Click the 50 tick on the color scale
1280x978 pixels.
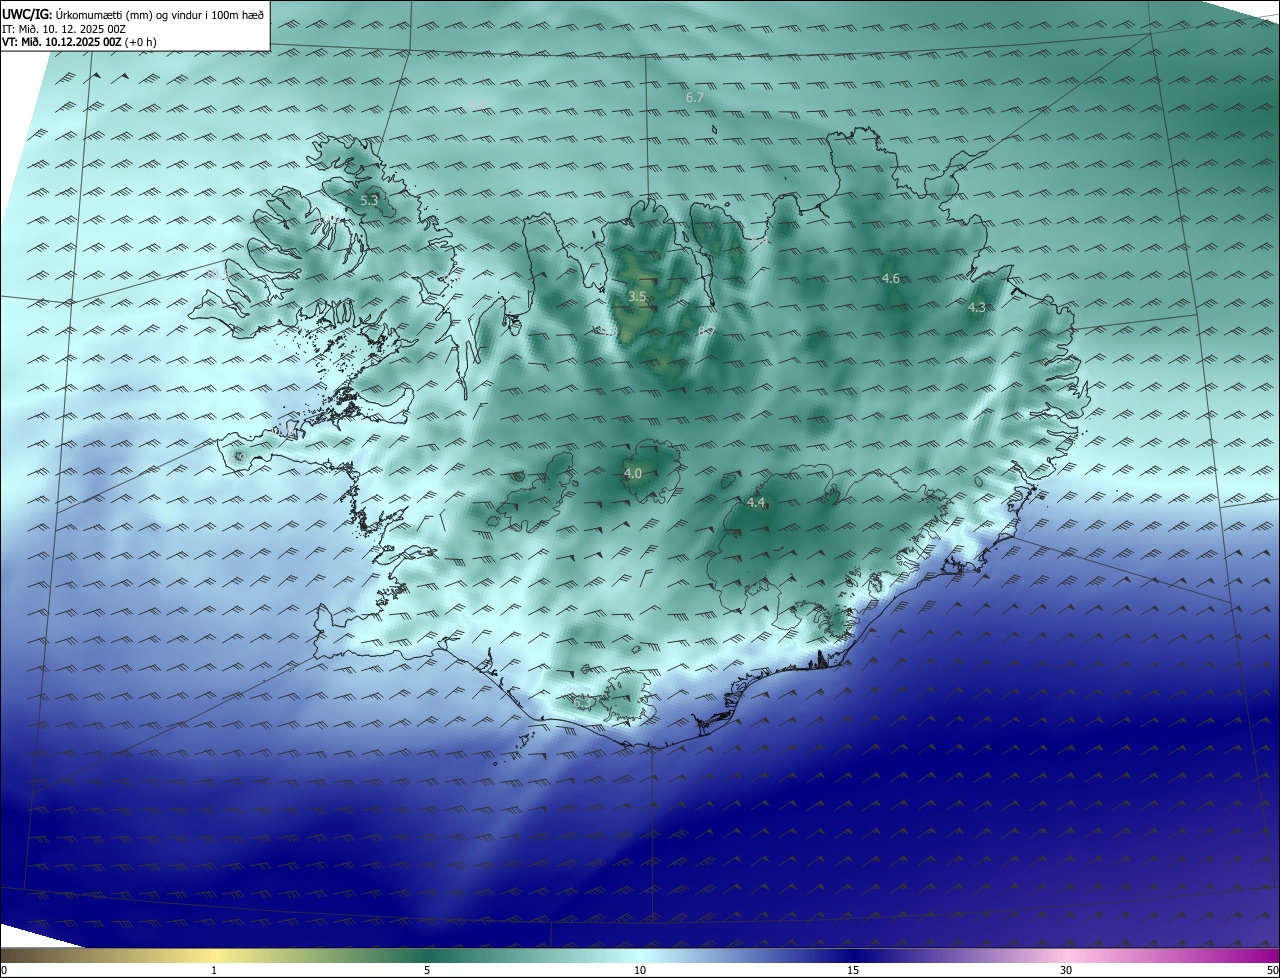[x=1271, y=970]
